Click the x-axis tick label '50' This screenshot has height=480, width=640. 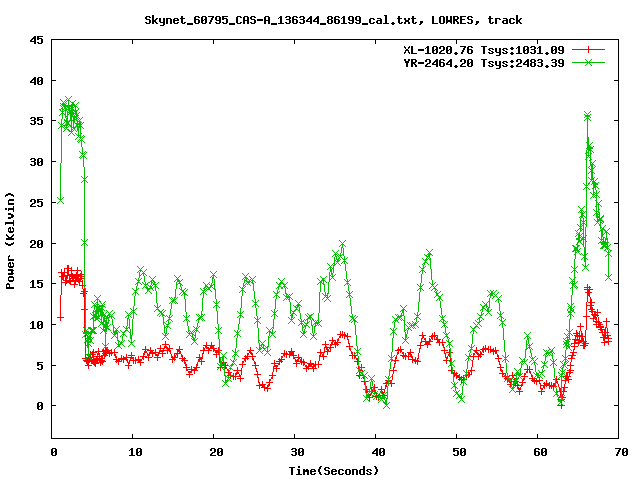[459, 452]
